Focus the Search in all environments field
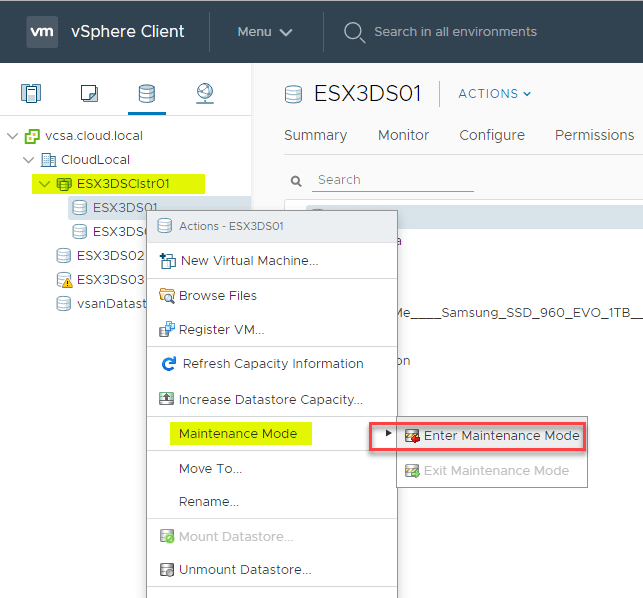 pos(455,32)
